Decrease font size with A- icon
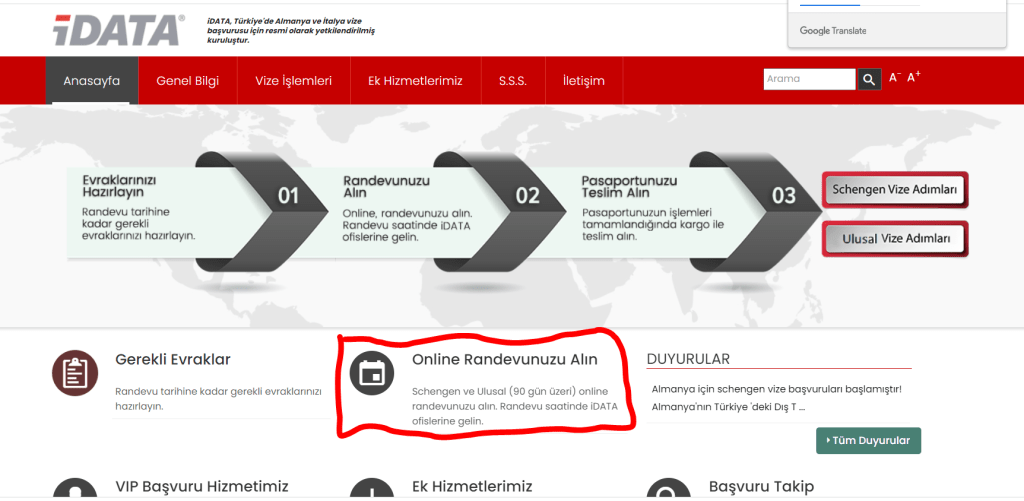Viewport: 1024px width, 501px height. click(895, 78)
